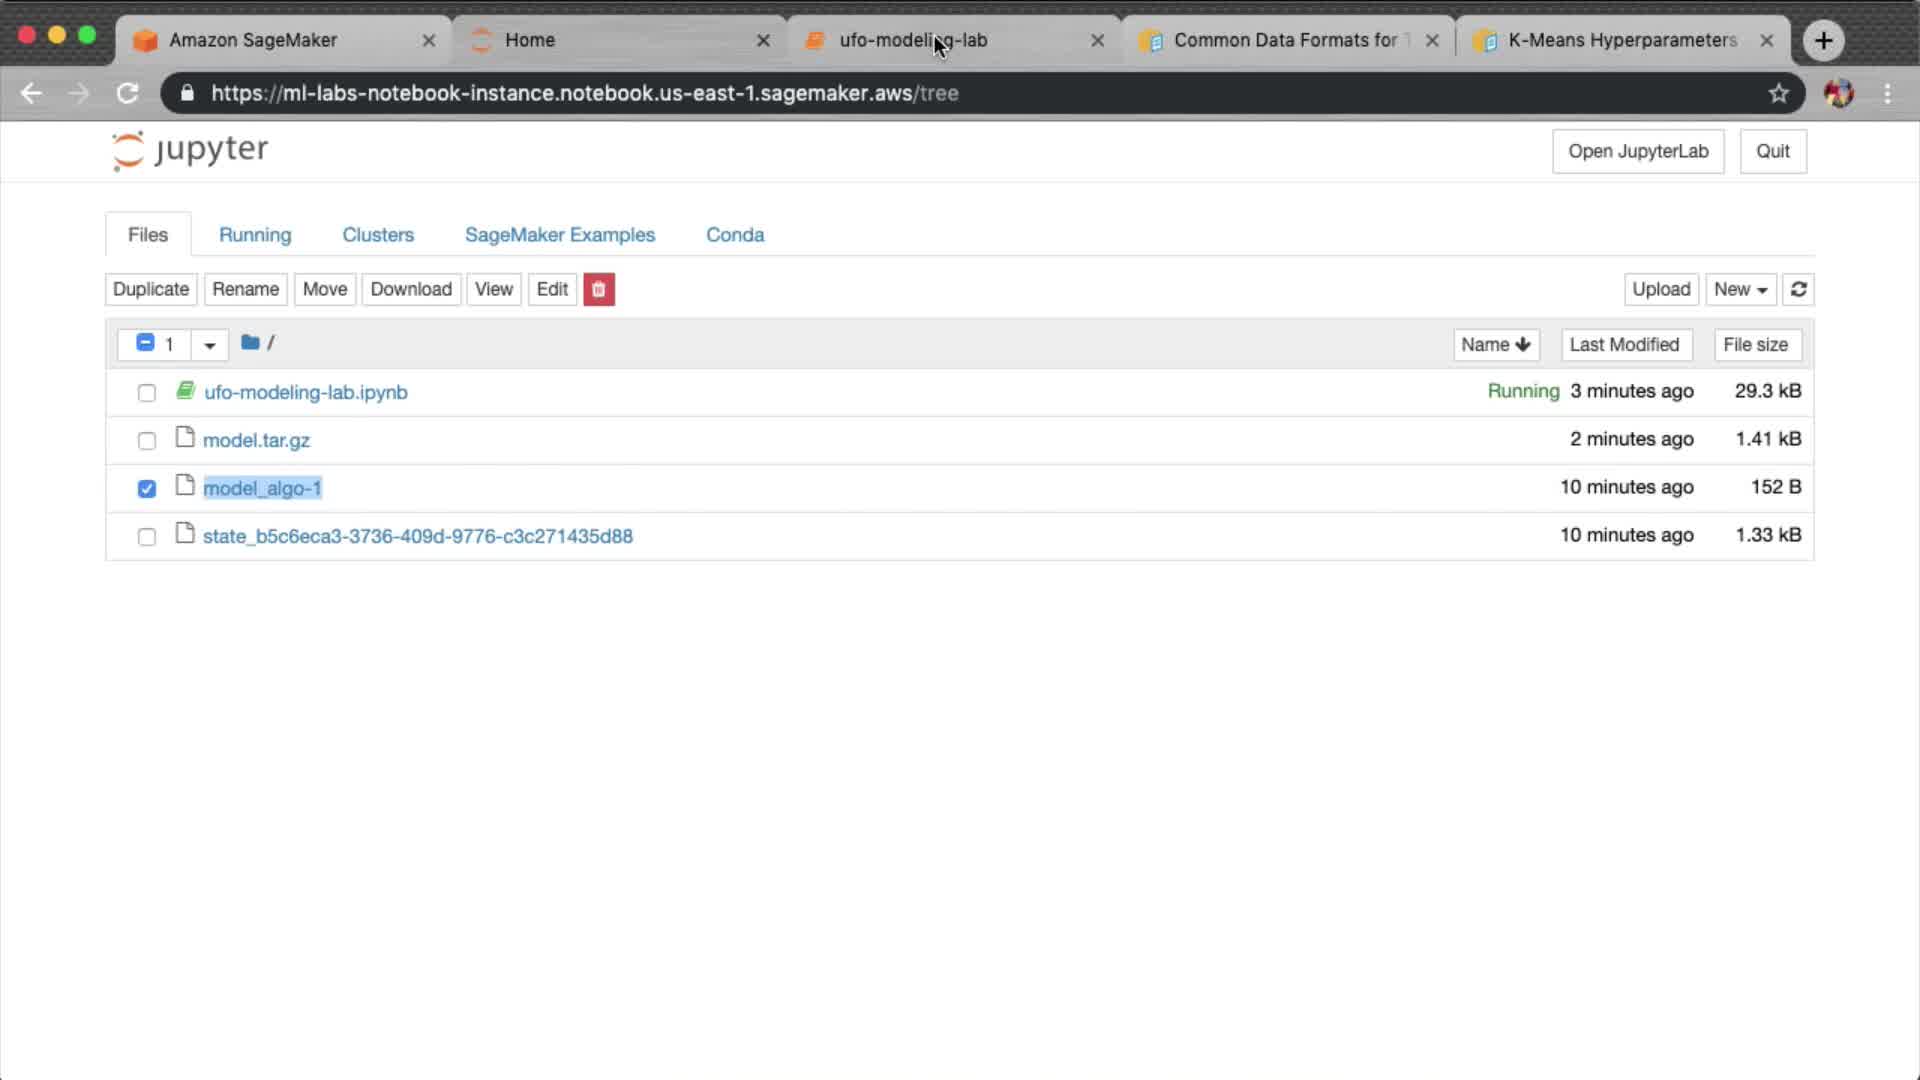
Task: Open the select-all dropdown arrow
Action: (x=209, y=345)
